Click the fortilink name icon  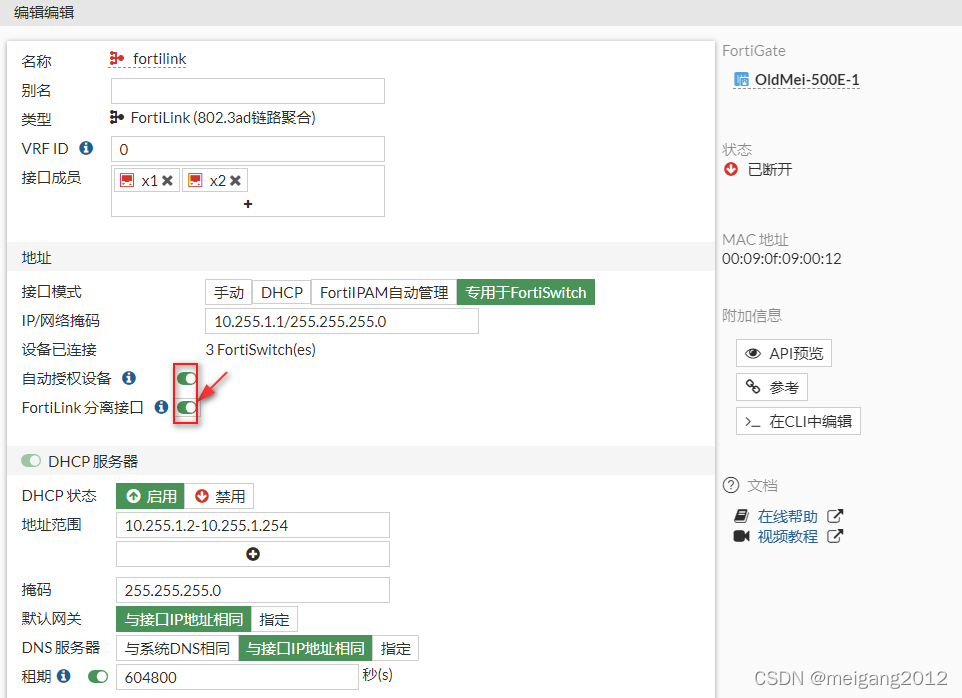tap(117, 58)
